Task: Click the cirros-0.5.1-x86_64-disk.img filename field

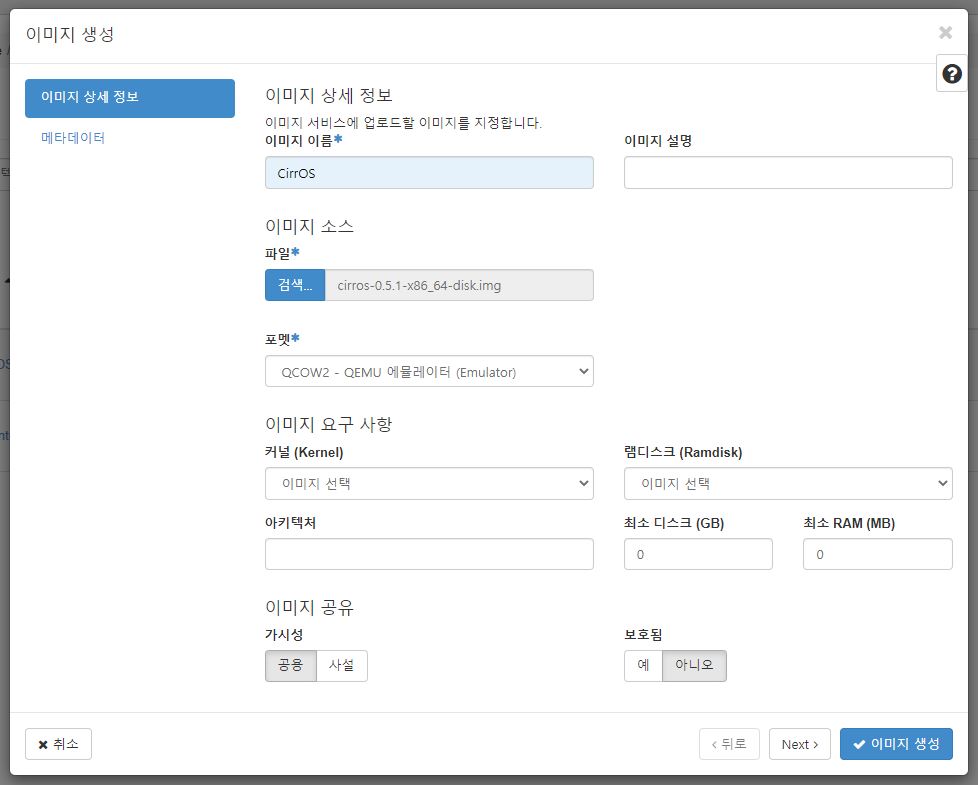Action: (x=459, y=285)
